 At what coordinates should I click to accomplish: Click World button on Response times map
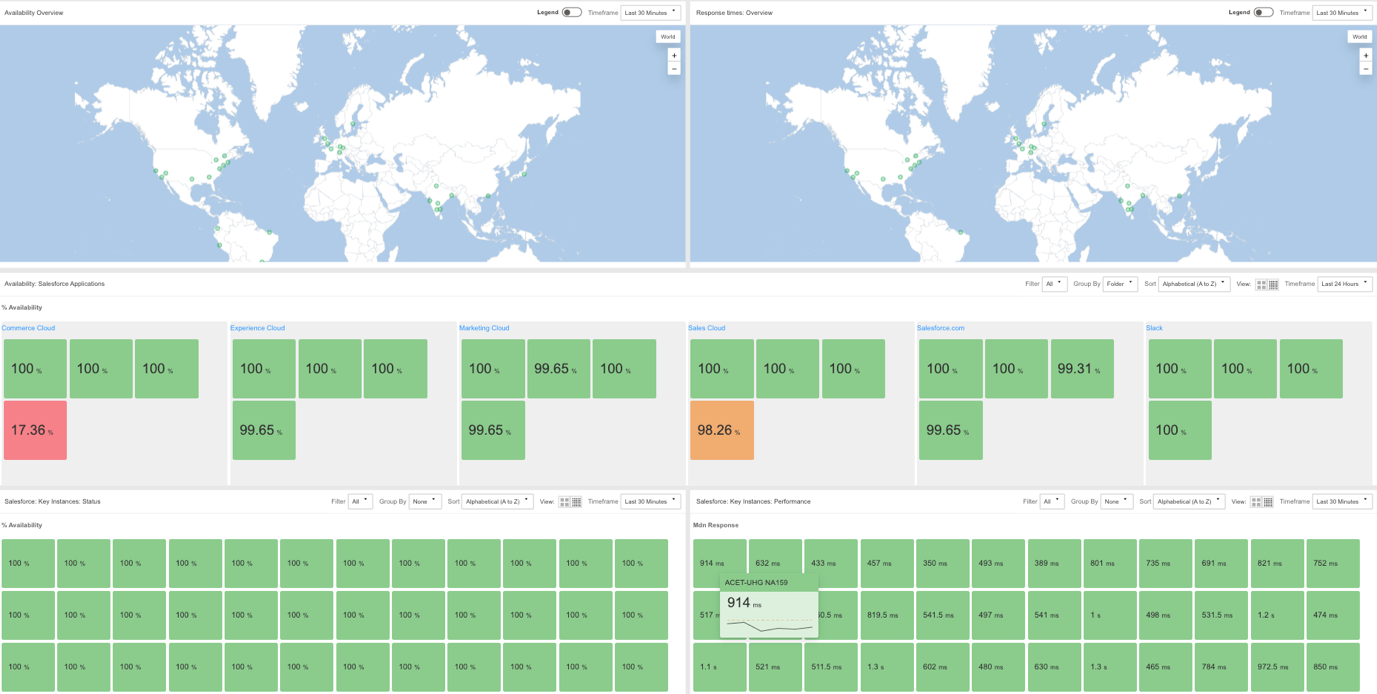click(x=1359, y=37)
